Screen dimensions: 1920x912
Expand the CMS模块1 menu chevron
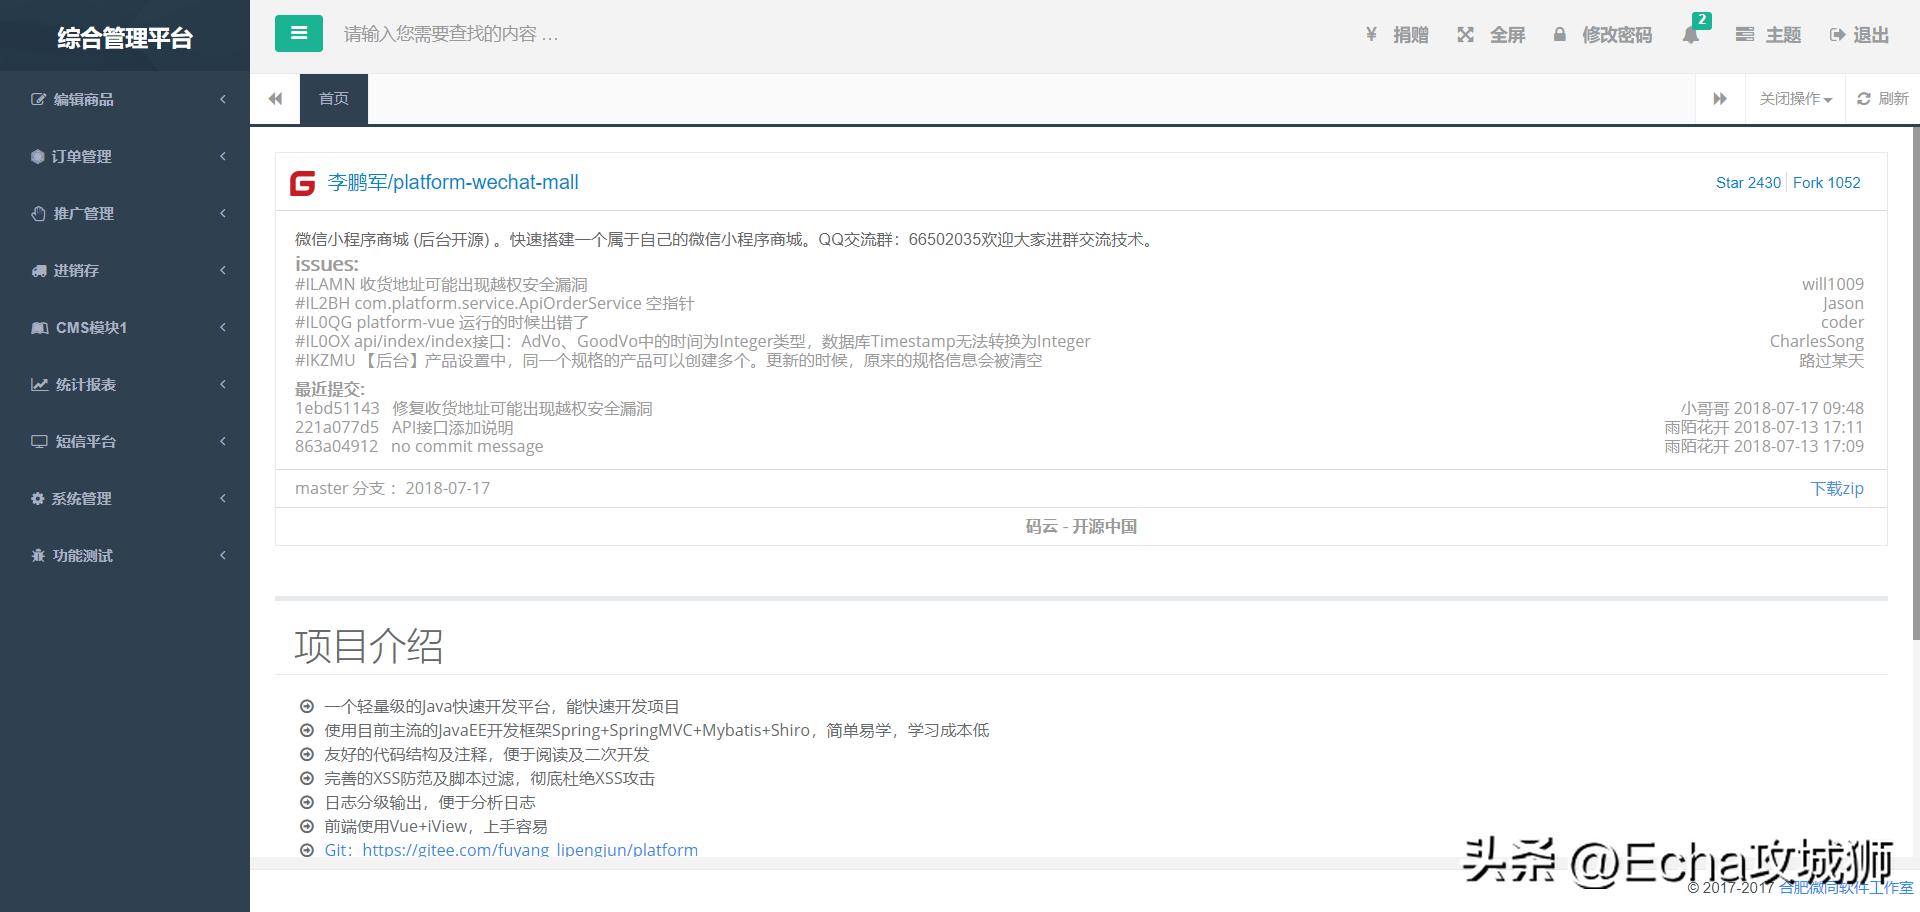coord(222,327)
